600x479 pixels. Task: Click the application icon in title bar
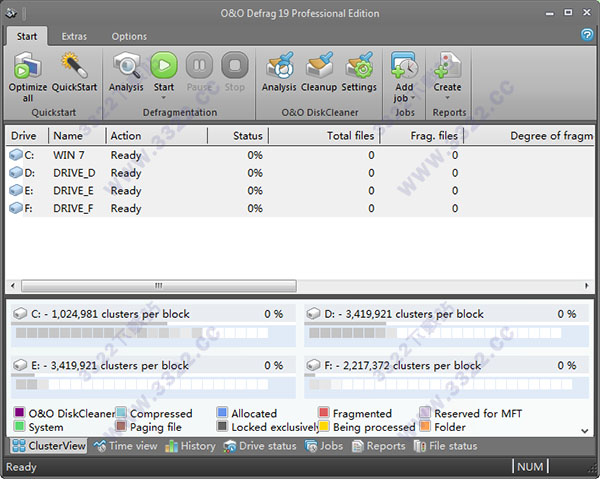(x=11, y=13)
